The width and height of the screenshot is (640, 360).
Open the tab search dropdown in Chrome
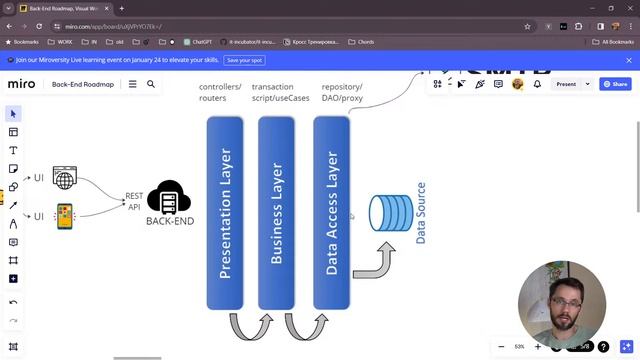[x=8, y=8]
